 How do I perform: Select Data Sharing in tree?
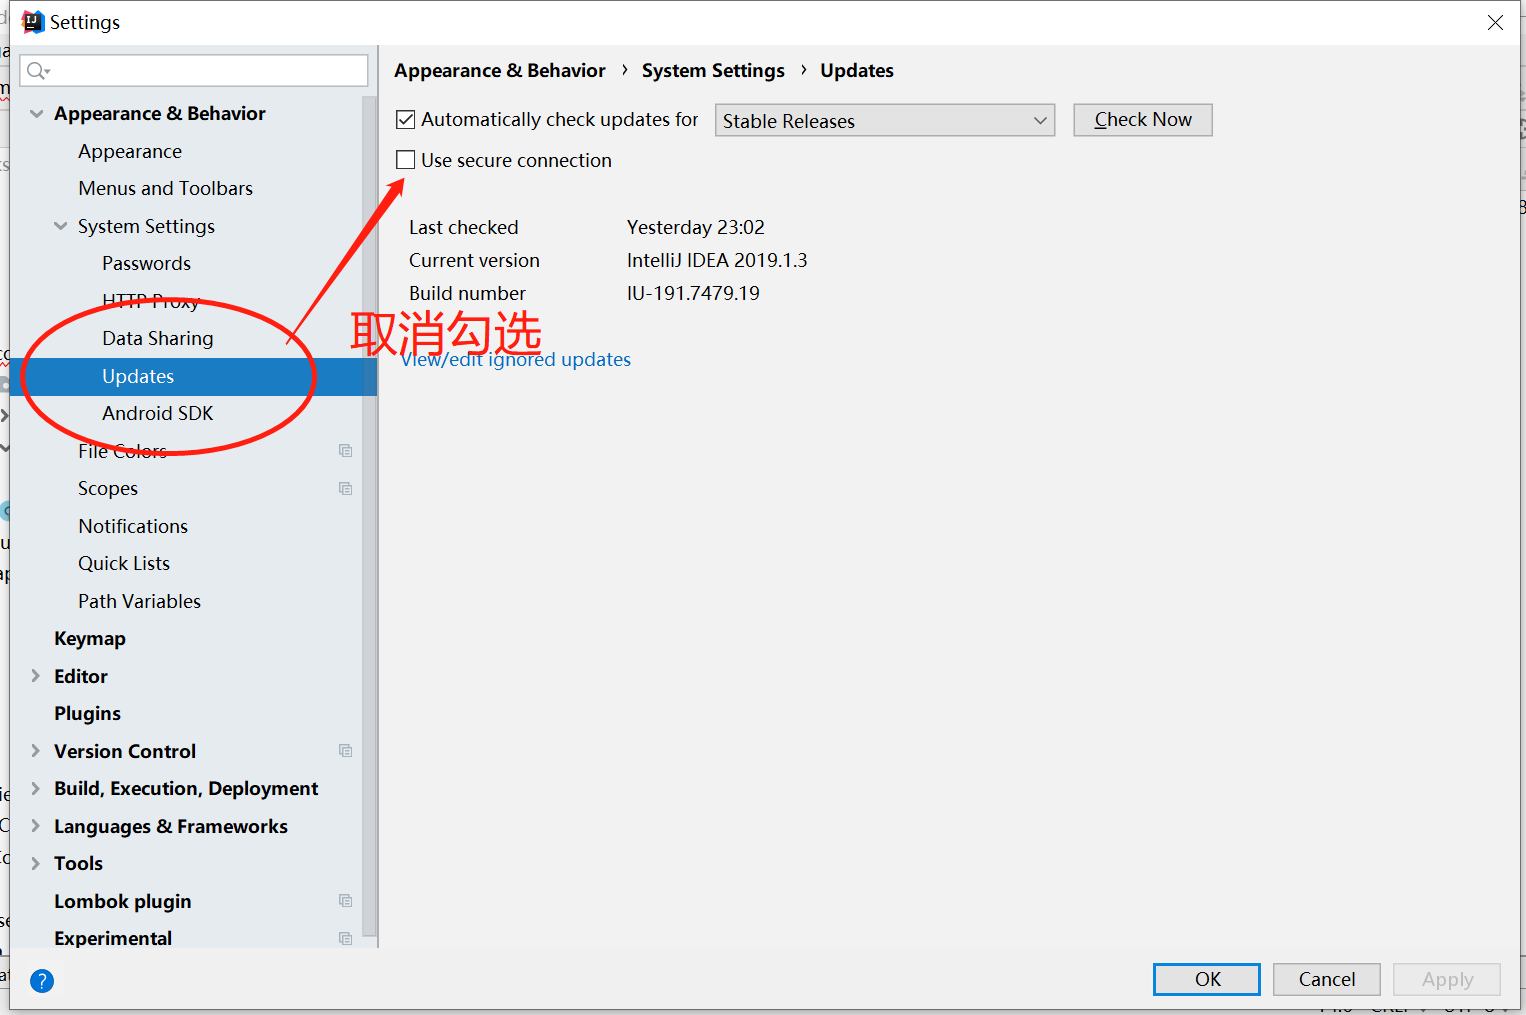(x=158, y=339)
